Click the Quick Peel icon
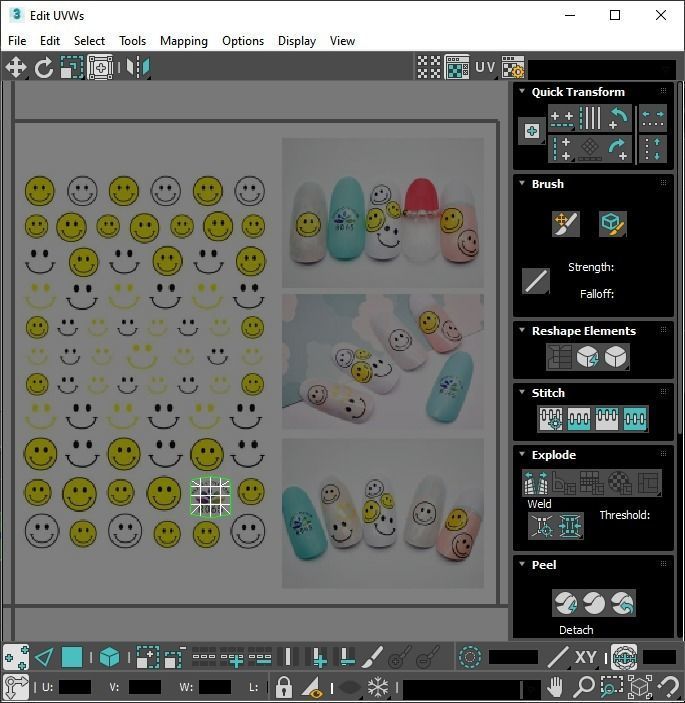Screen dimensions: 685x703 tap(566, 603)
